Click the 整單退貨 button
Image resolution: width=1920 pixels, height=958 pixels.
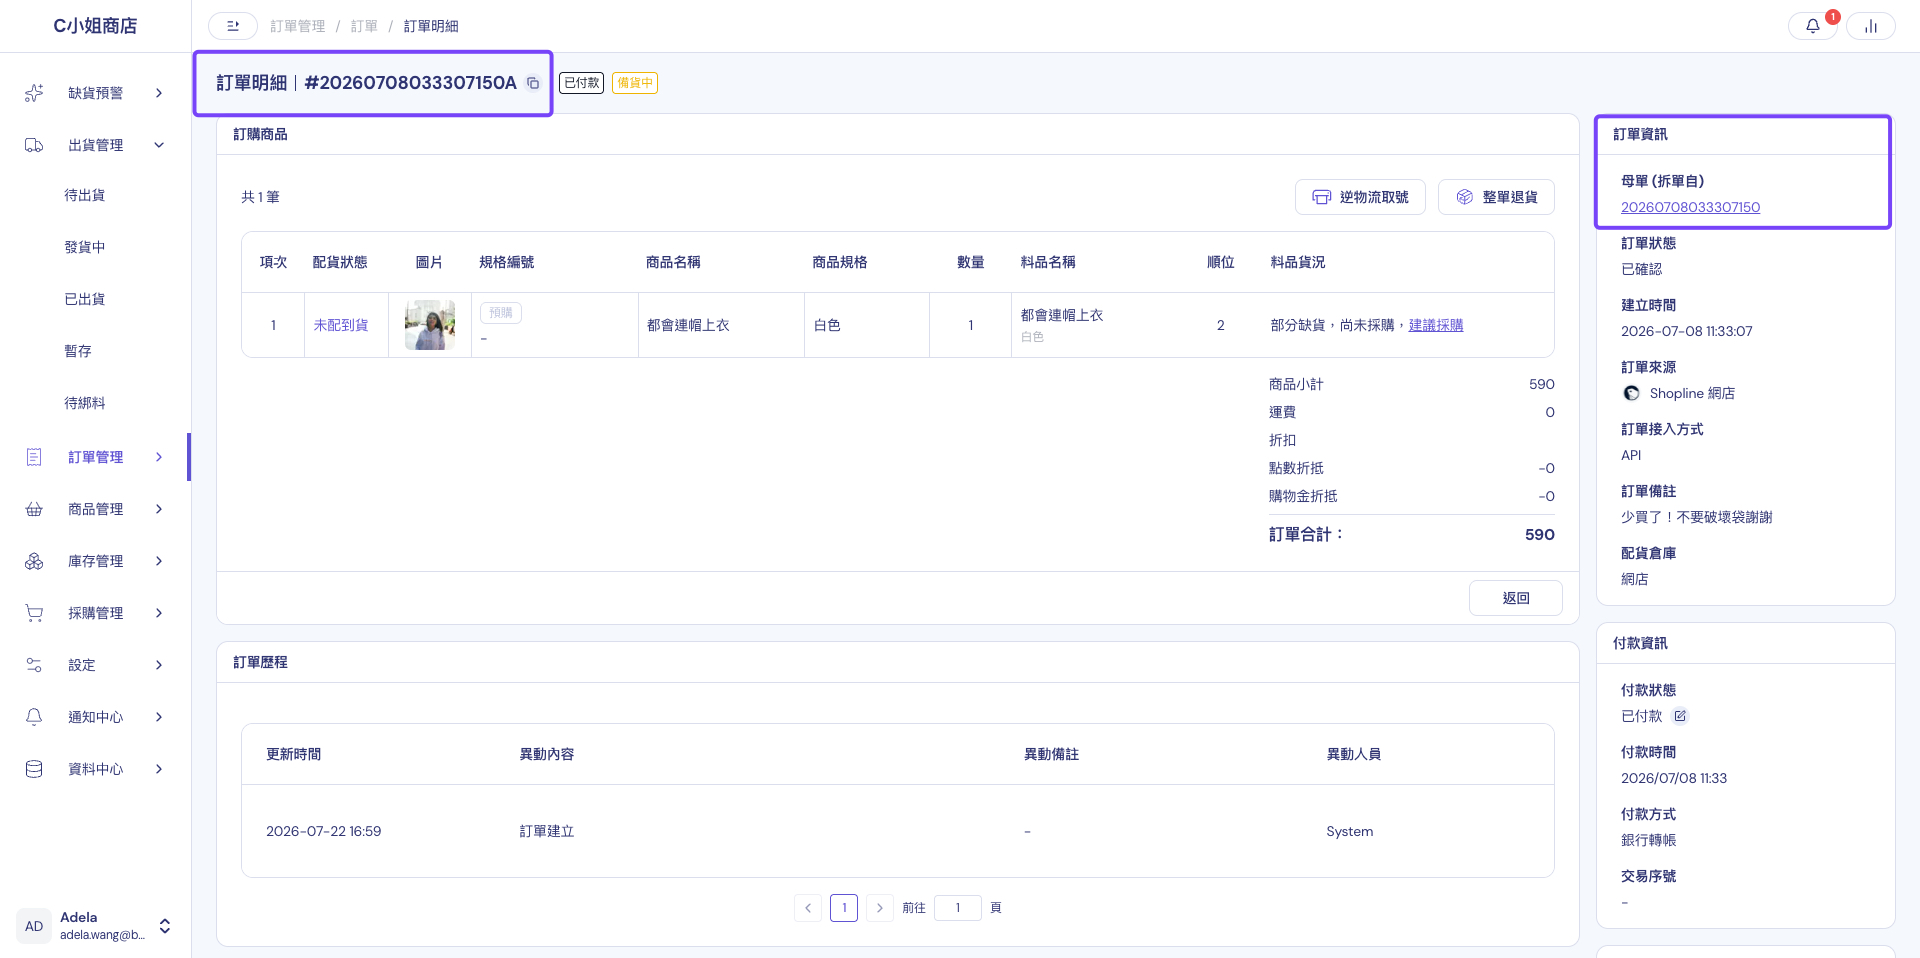tap(1496, 197)
